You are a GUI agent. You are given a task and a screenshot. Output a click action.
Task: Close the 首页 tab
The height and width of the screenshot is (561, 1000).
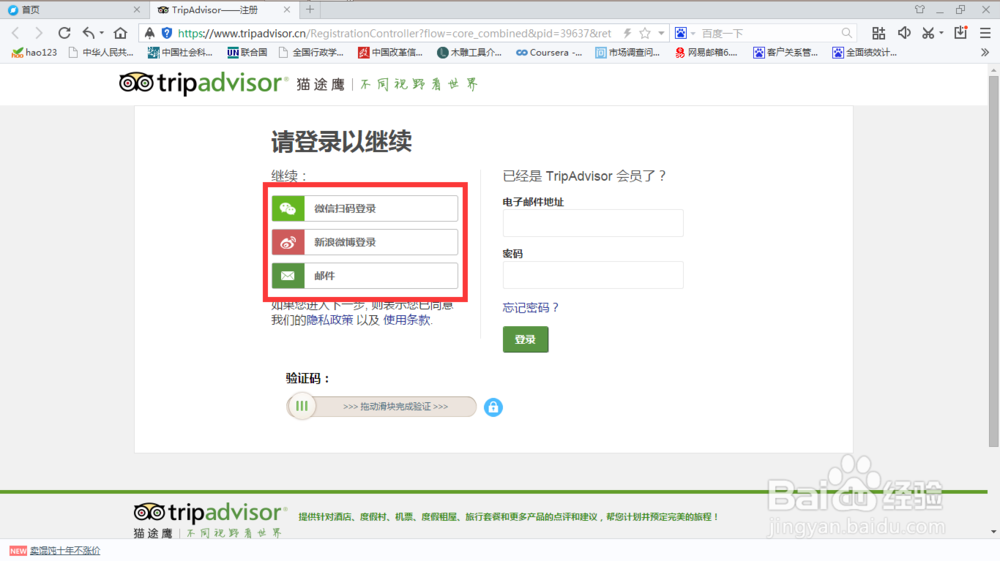tap(136, 10)
